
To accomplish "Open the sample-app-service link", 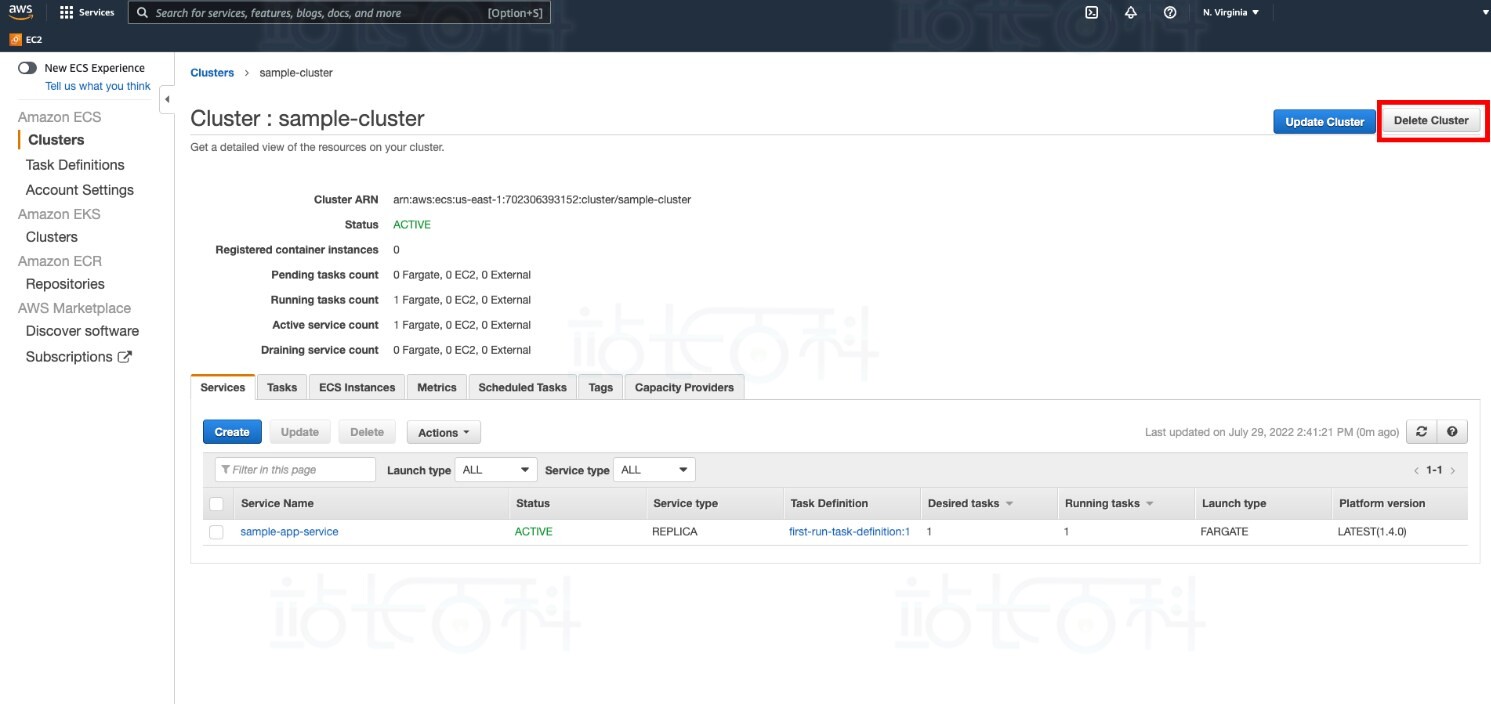I will pos(289,532).
